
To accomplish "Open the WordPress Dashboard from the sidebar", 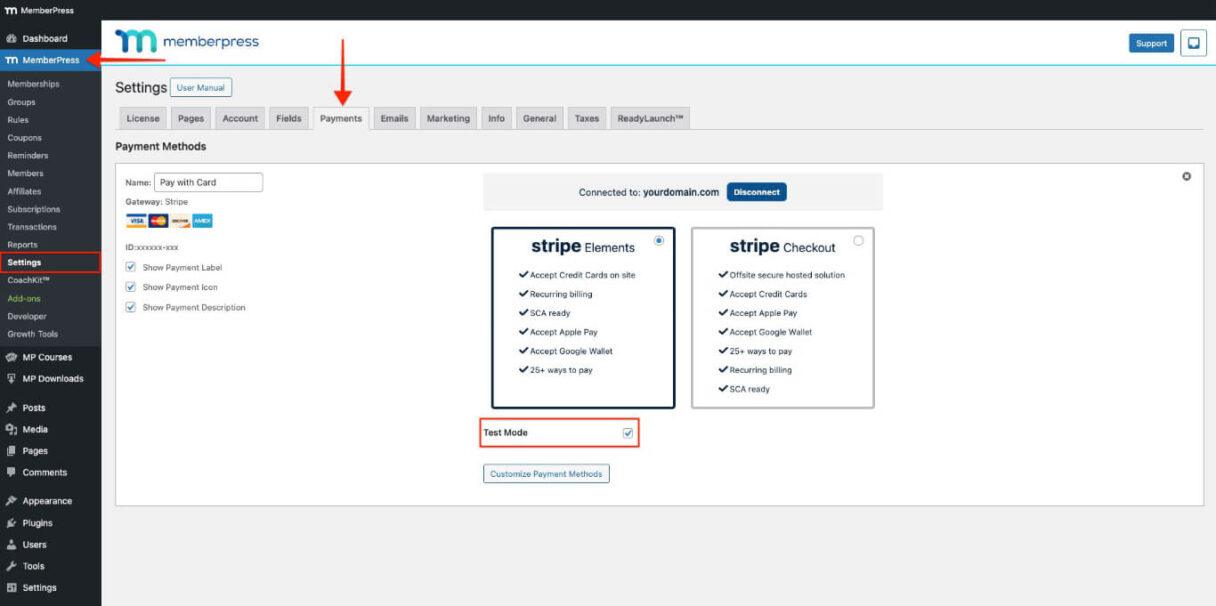I will 44,37.
